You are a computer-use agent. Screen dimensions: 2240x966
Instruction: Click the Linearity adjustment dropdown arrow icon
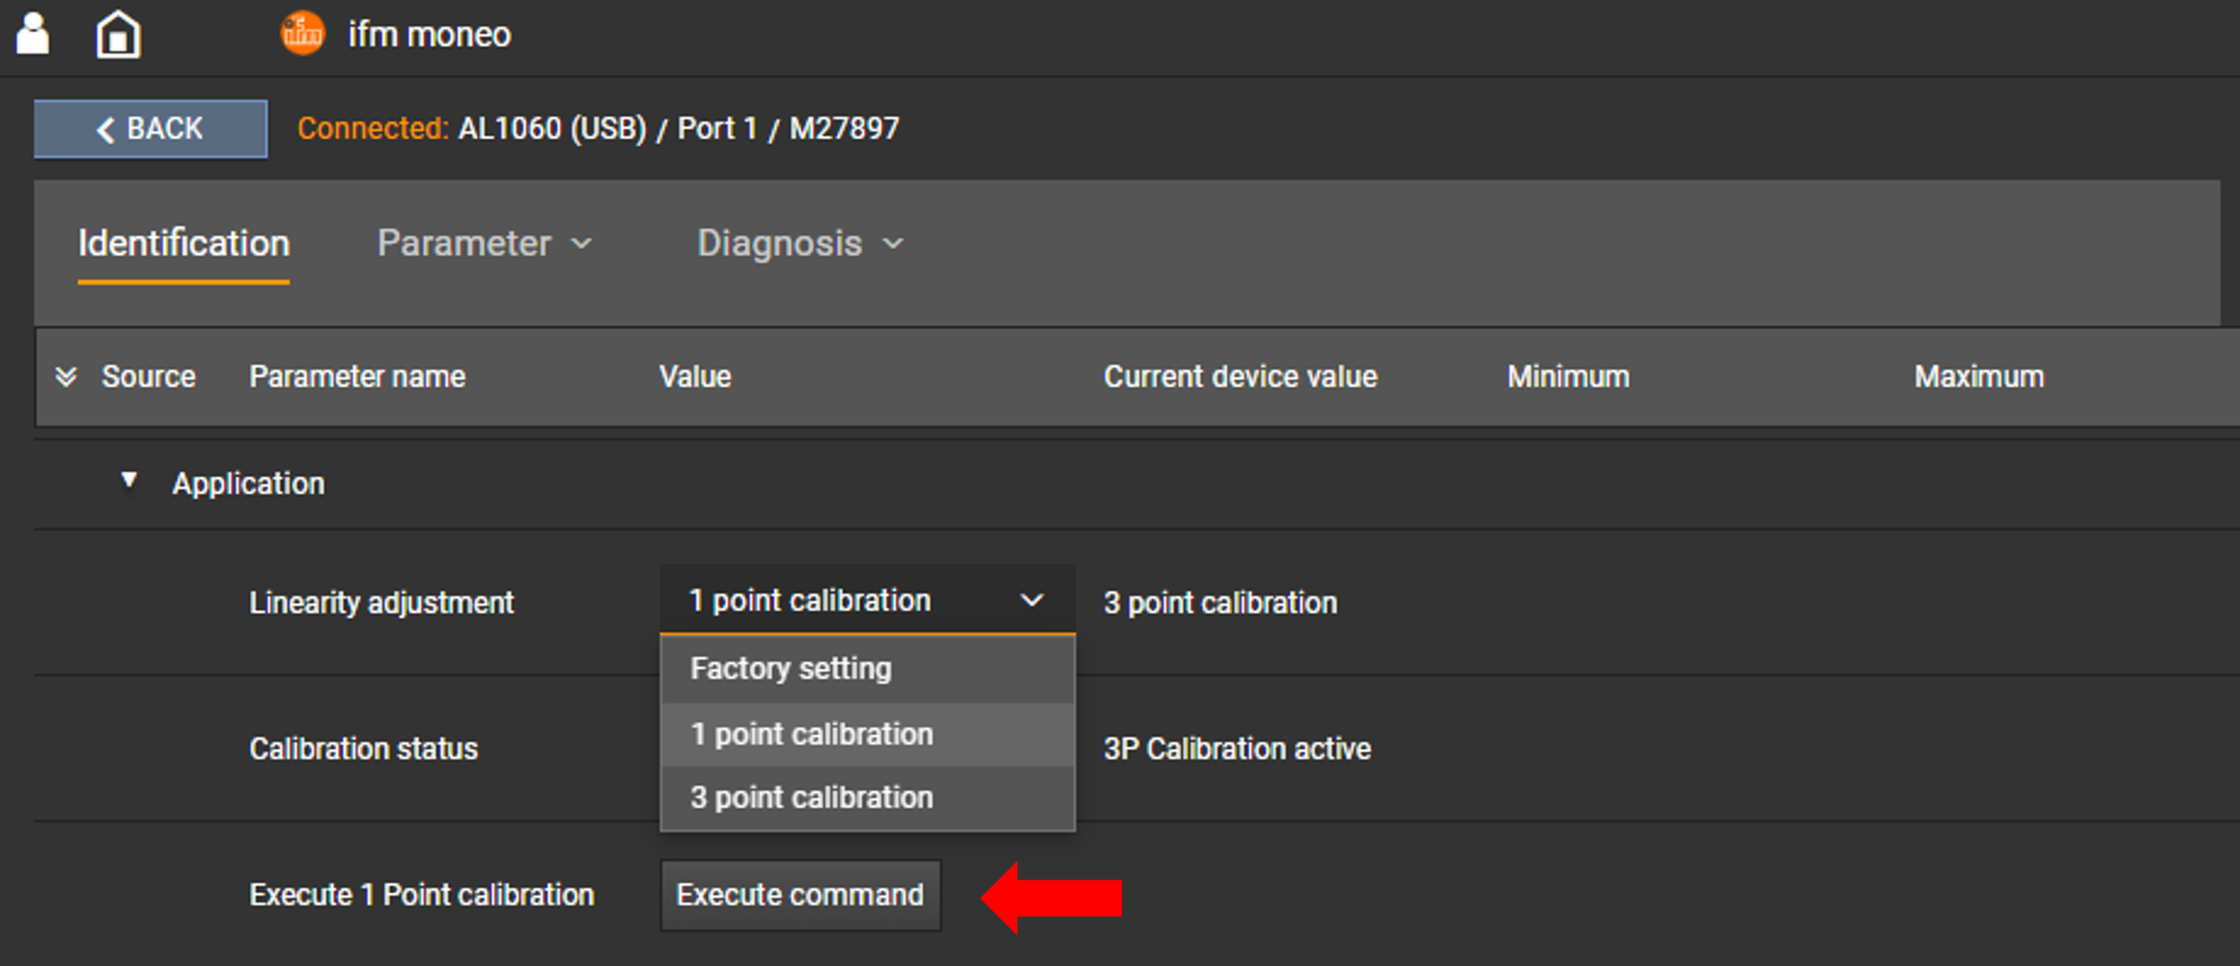[1032, 600]
